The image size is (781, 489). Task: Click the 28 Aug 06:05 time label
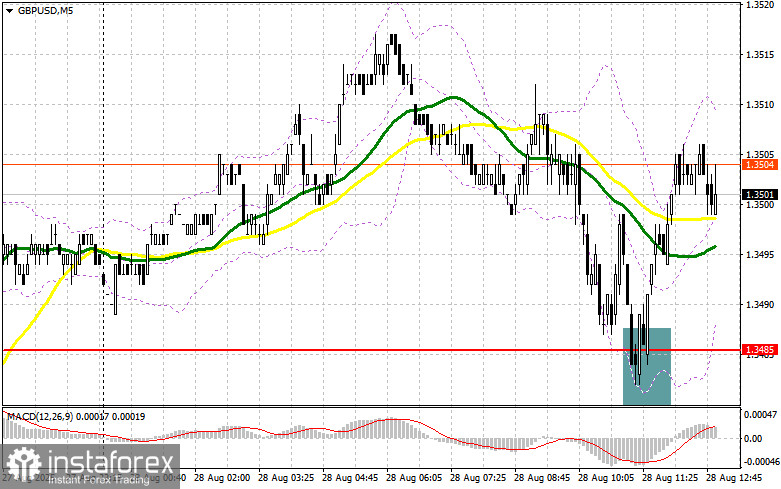click(414, 478)
